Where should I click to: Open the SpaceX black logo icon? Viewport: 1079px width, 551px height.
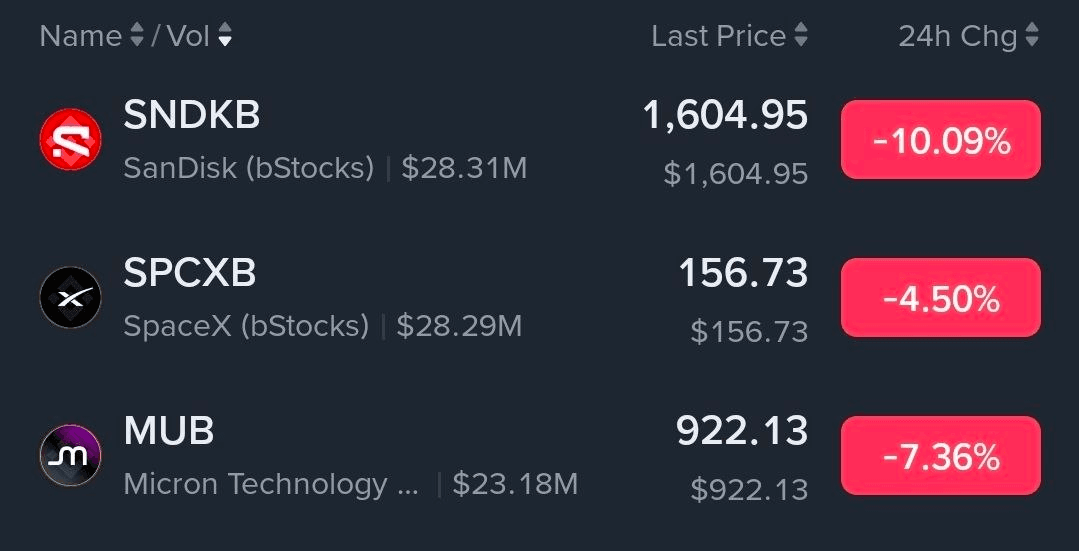point(70,297)
